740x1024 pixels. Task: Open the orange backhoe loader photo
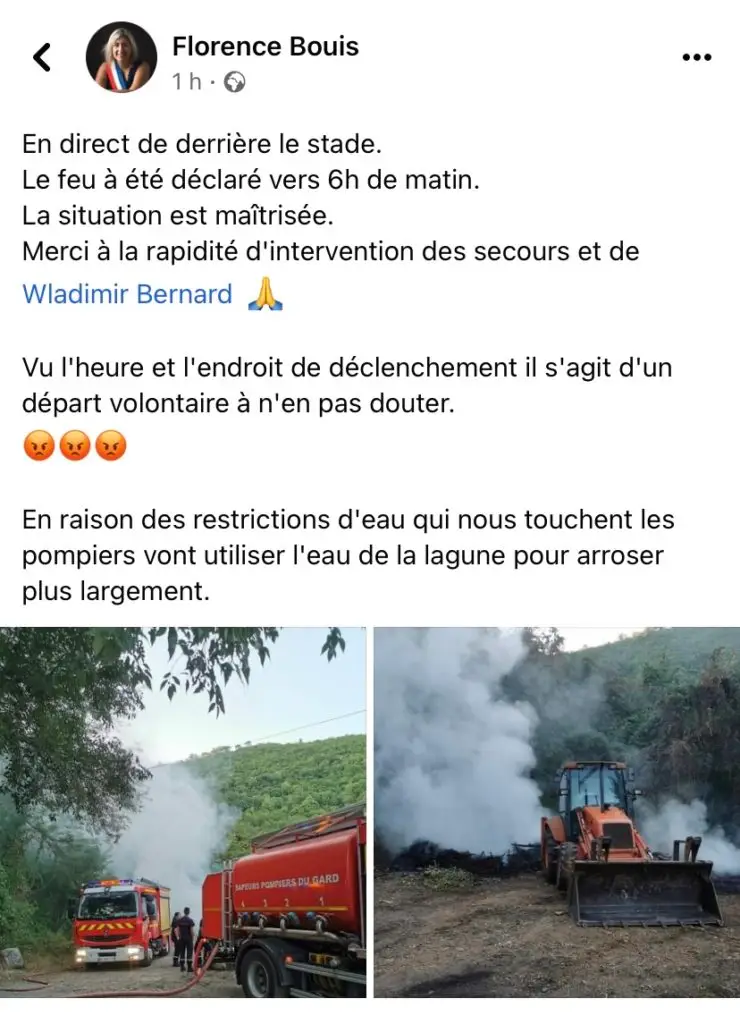[556, 812]
